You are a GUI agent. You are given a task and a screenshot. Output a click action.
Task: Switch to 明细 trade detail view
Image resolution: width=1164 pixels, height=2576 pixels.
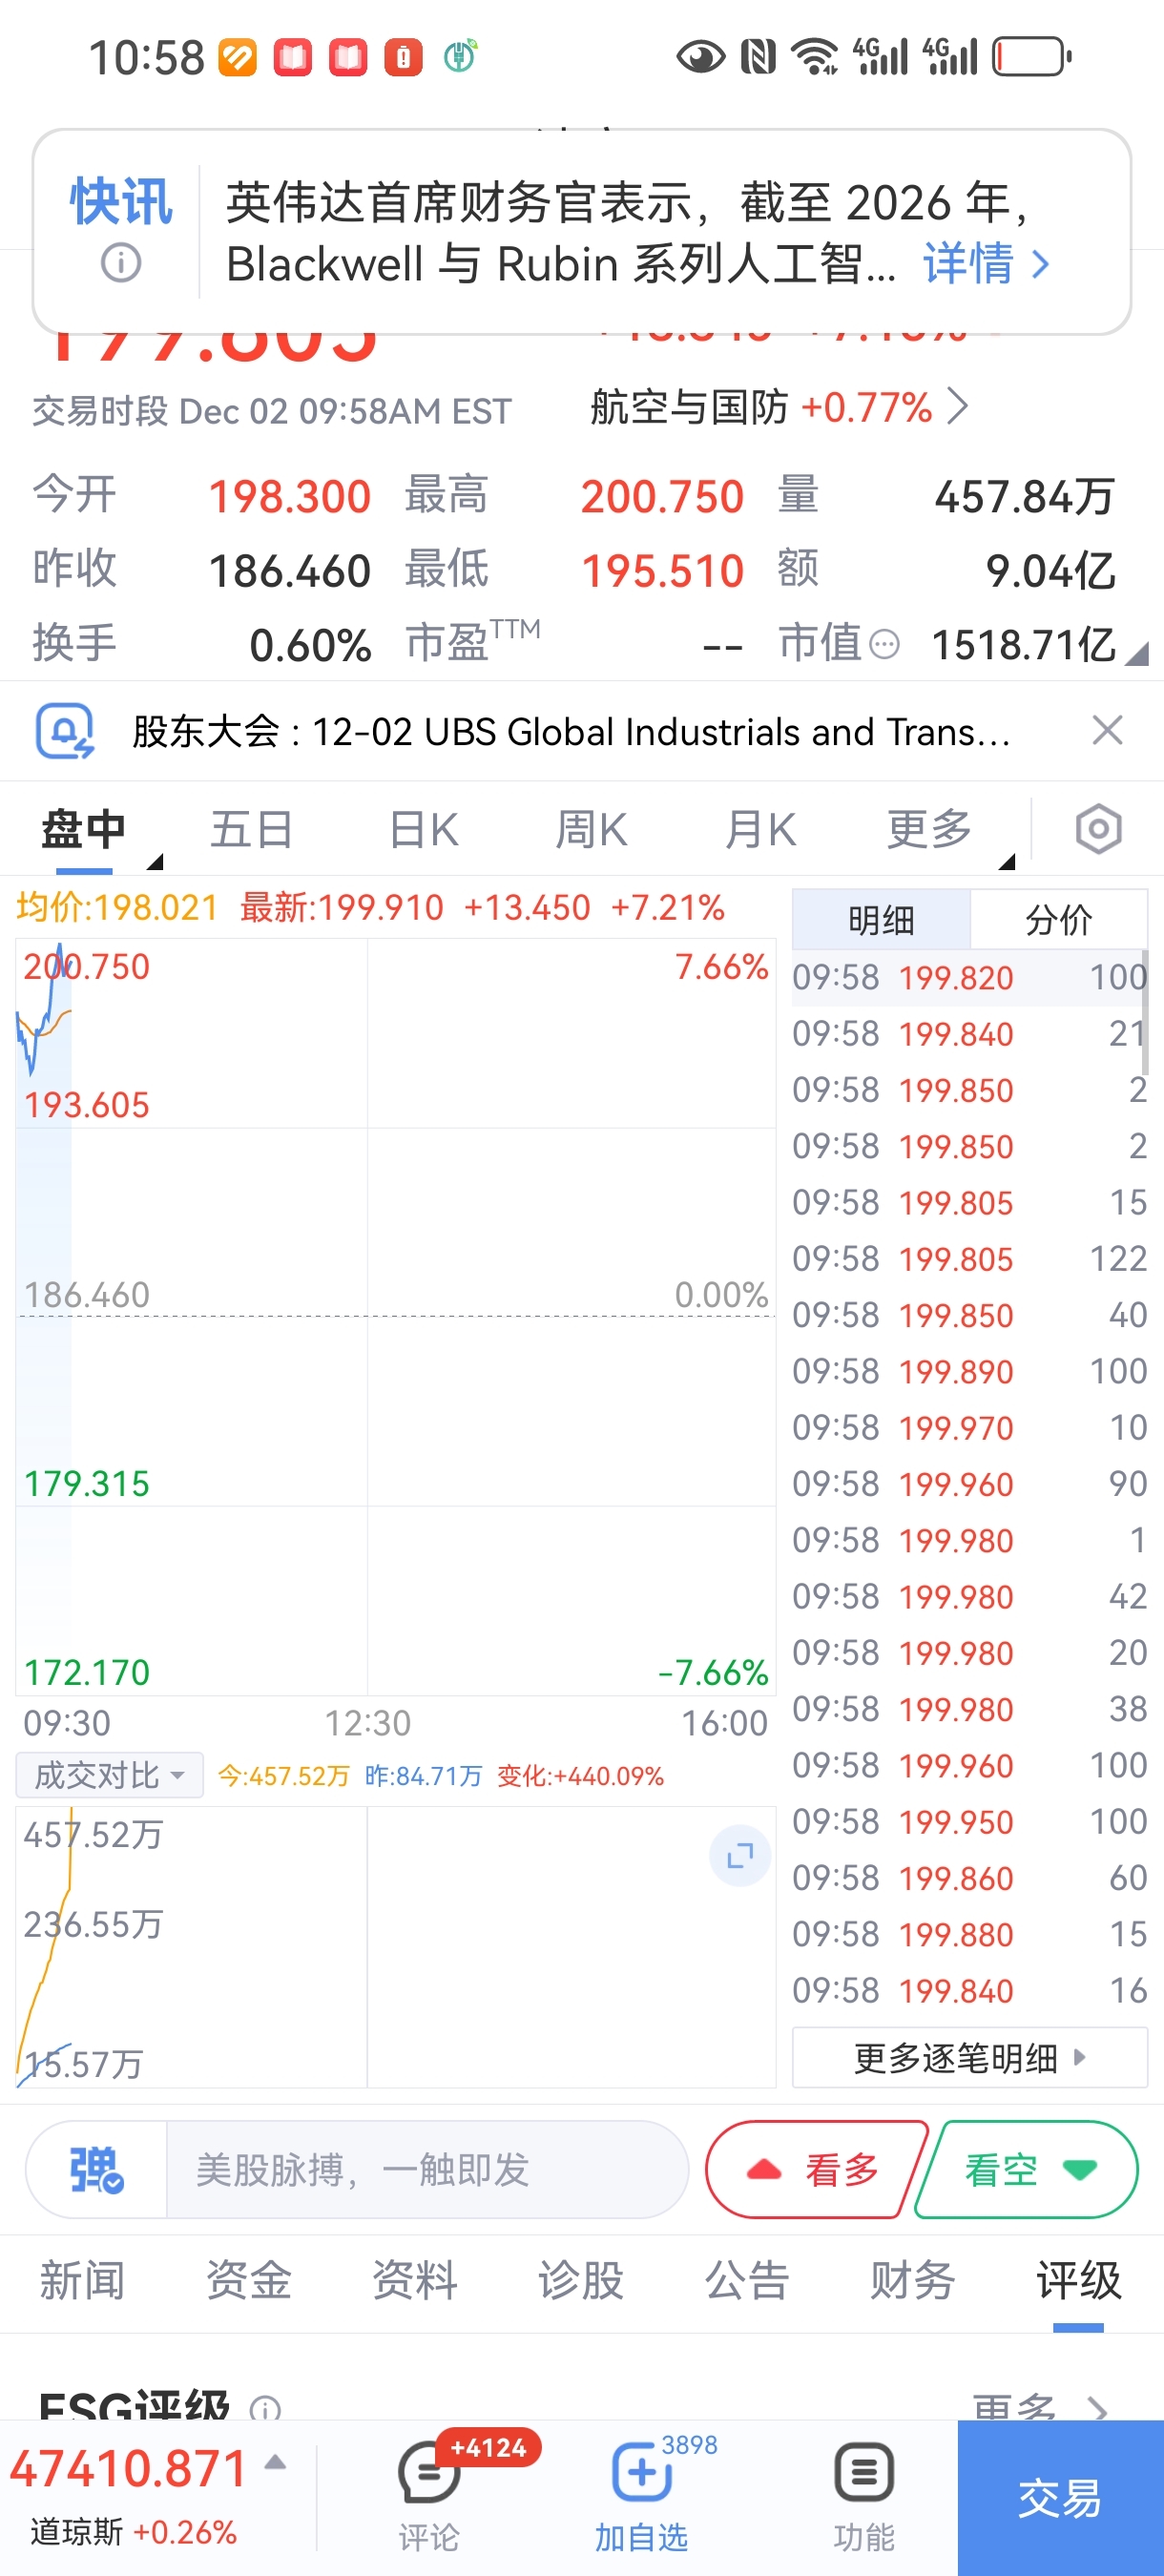click(881, 919)
